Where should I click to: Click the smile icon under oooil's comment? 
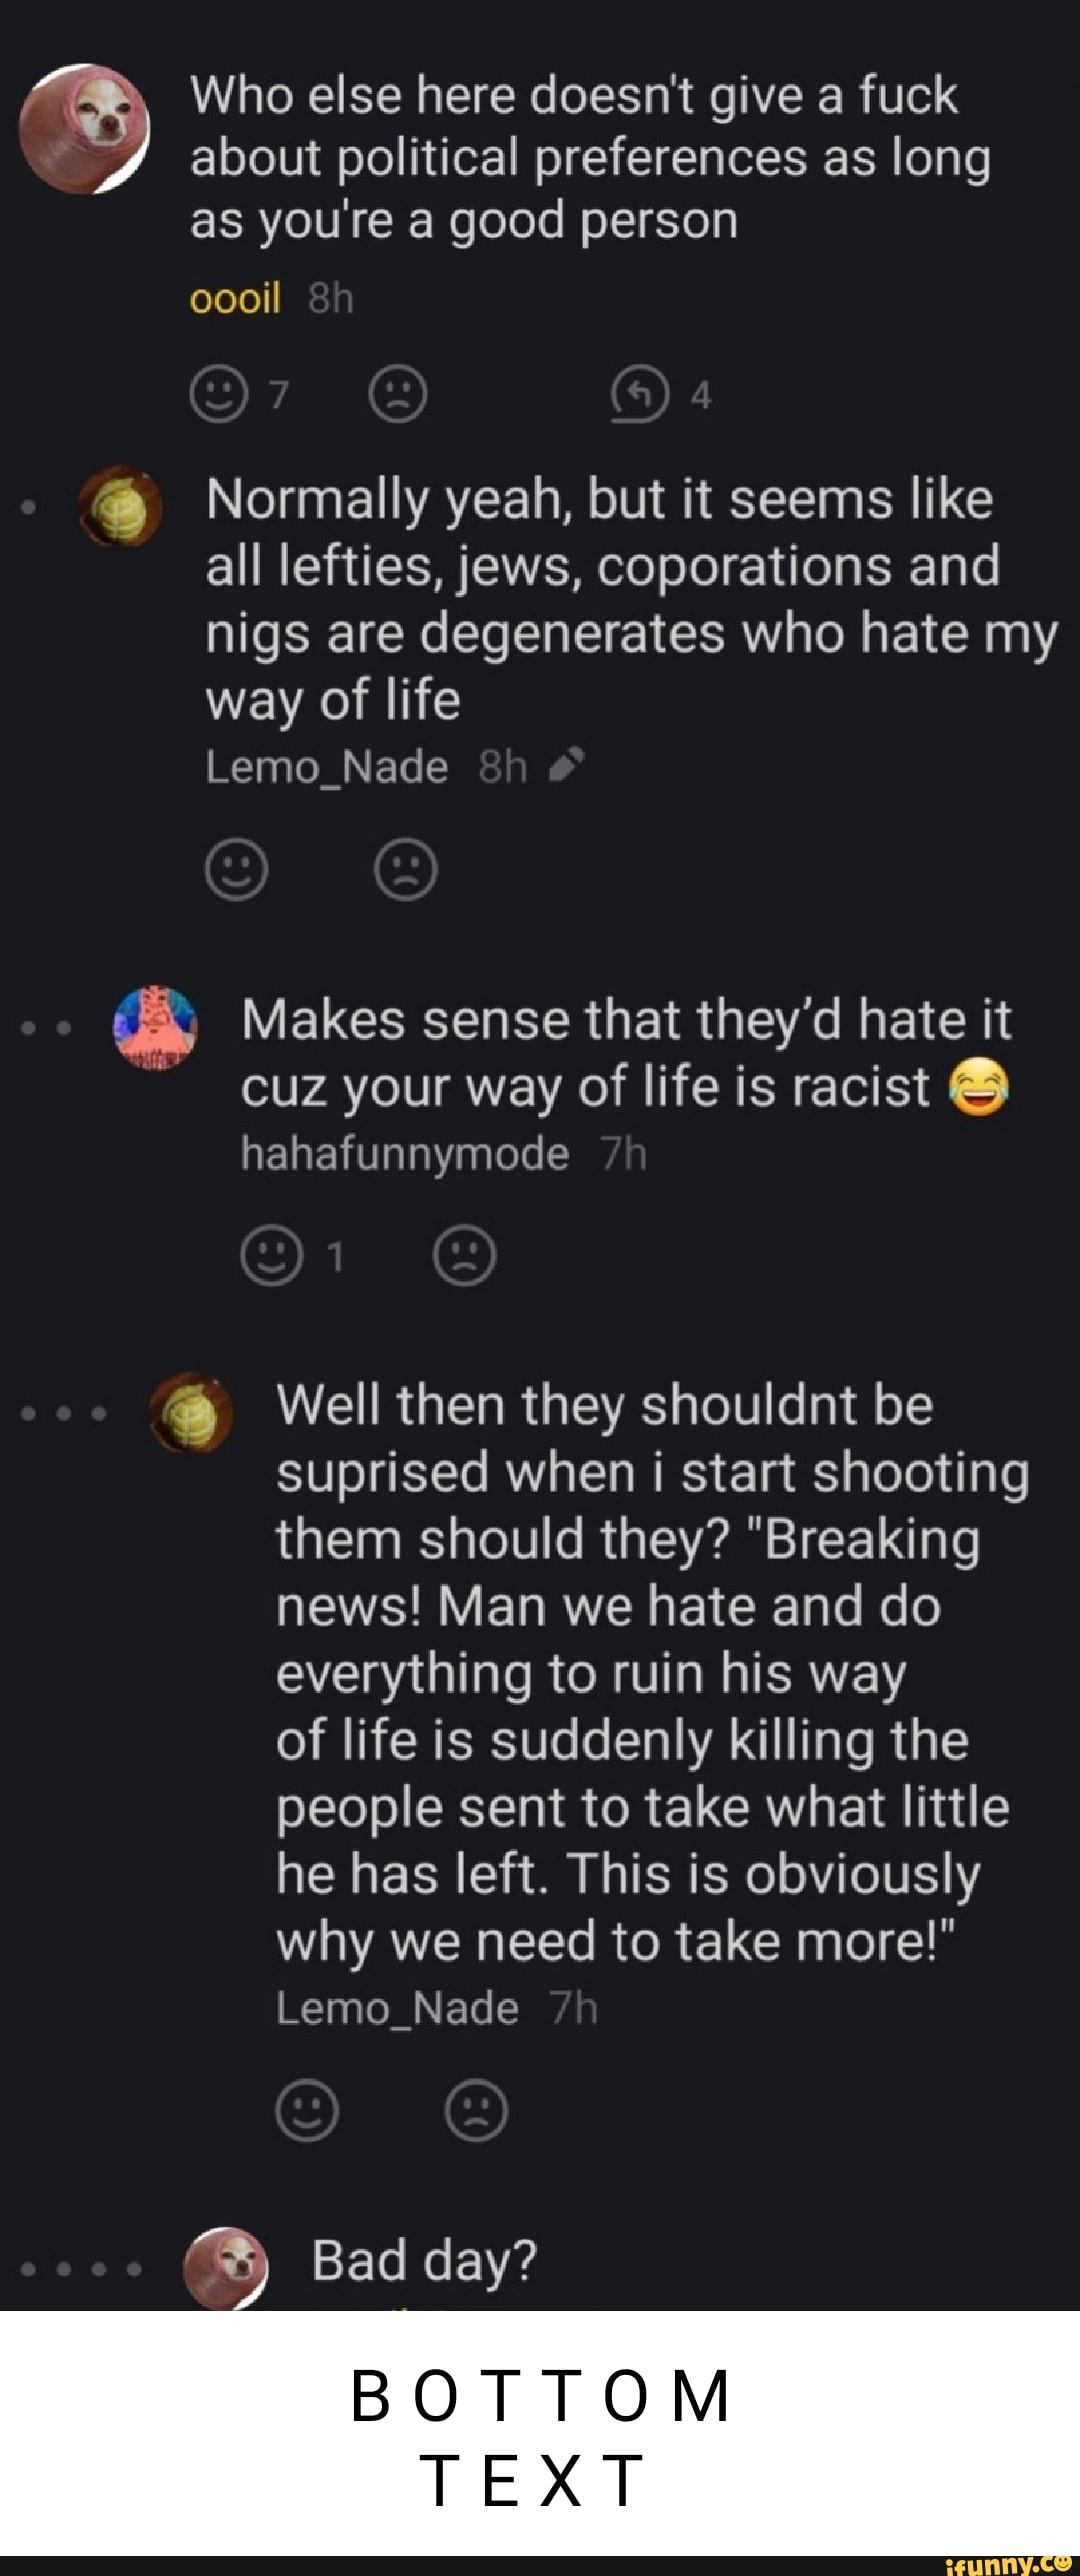point(218,396)
